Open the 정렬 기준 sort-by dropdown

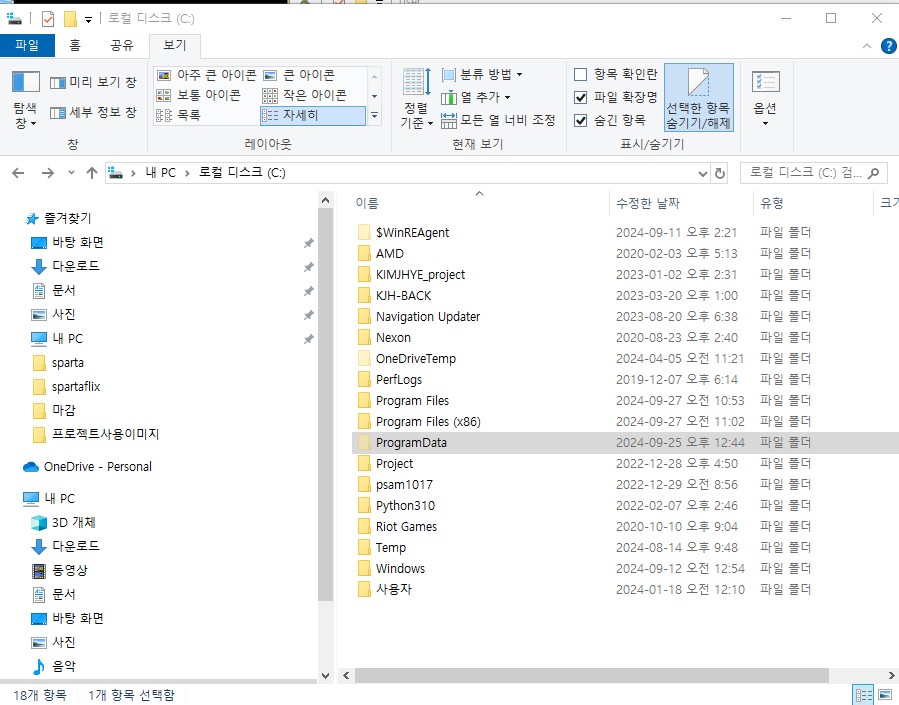pyautogui.click(x=417, y=99)
